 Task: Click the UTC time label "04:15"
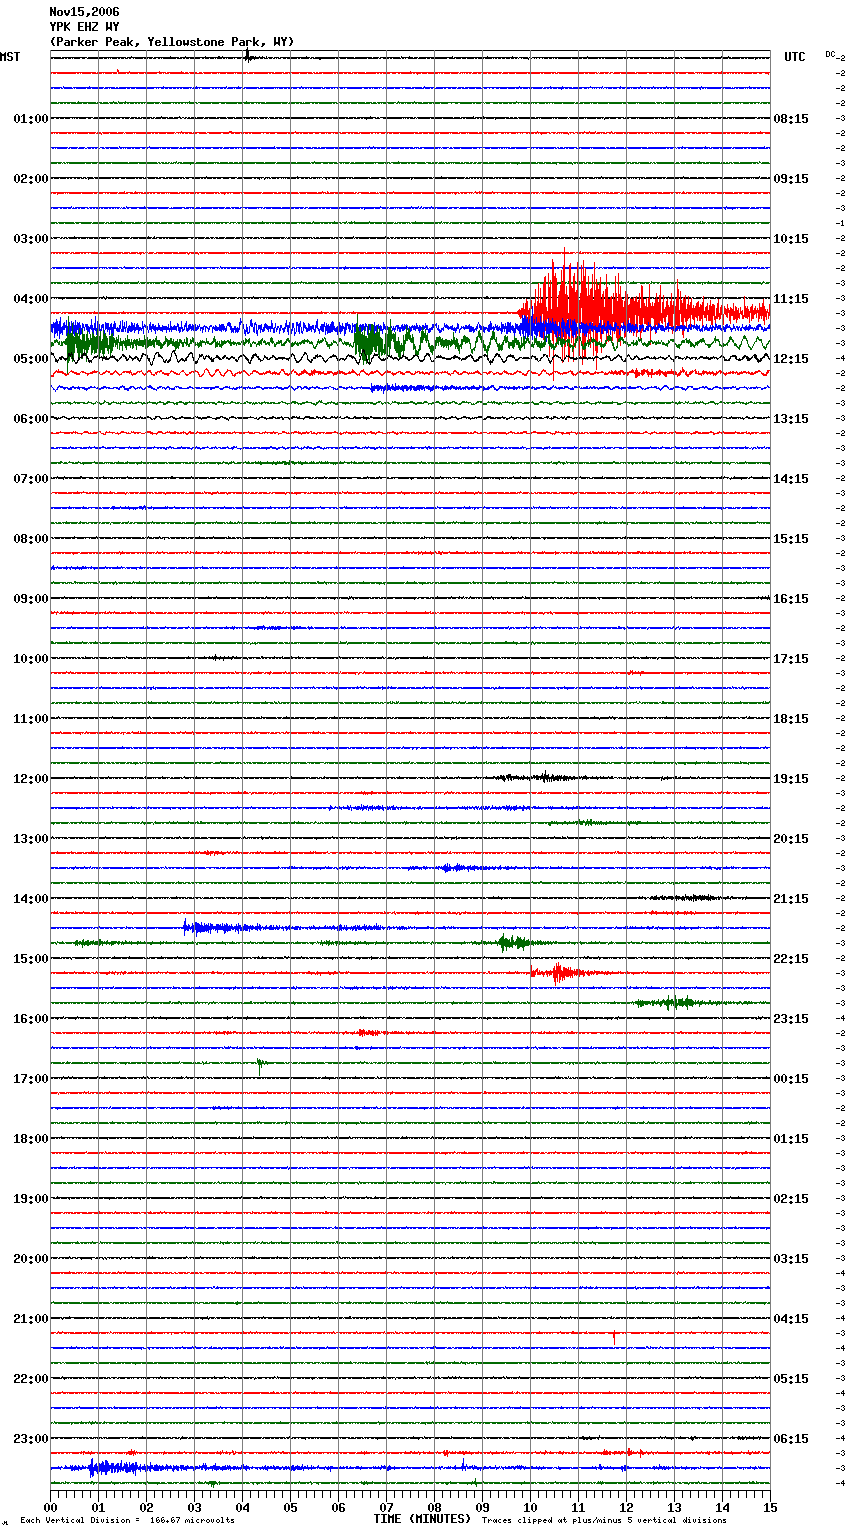(791, 1319)
